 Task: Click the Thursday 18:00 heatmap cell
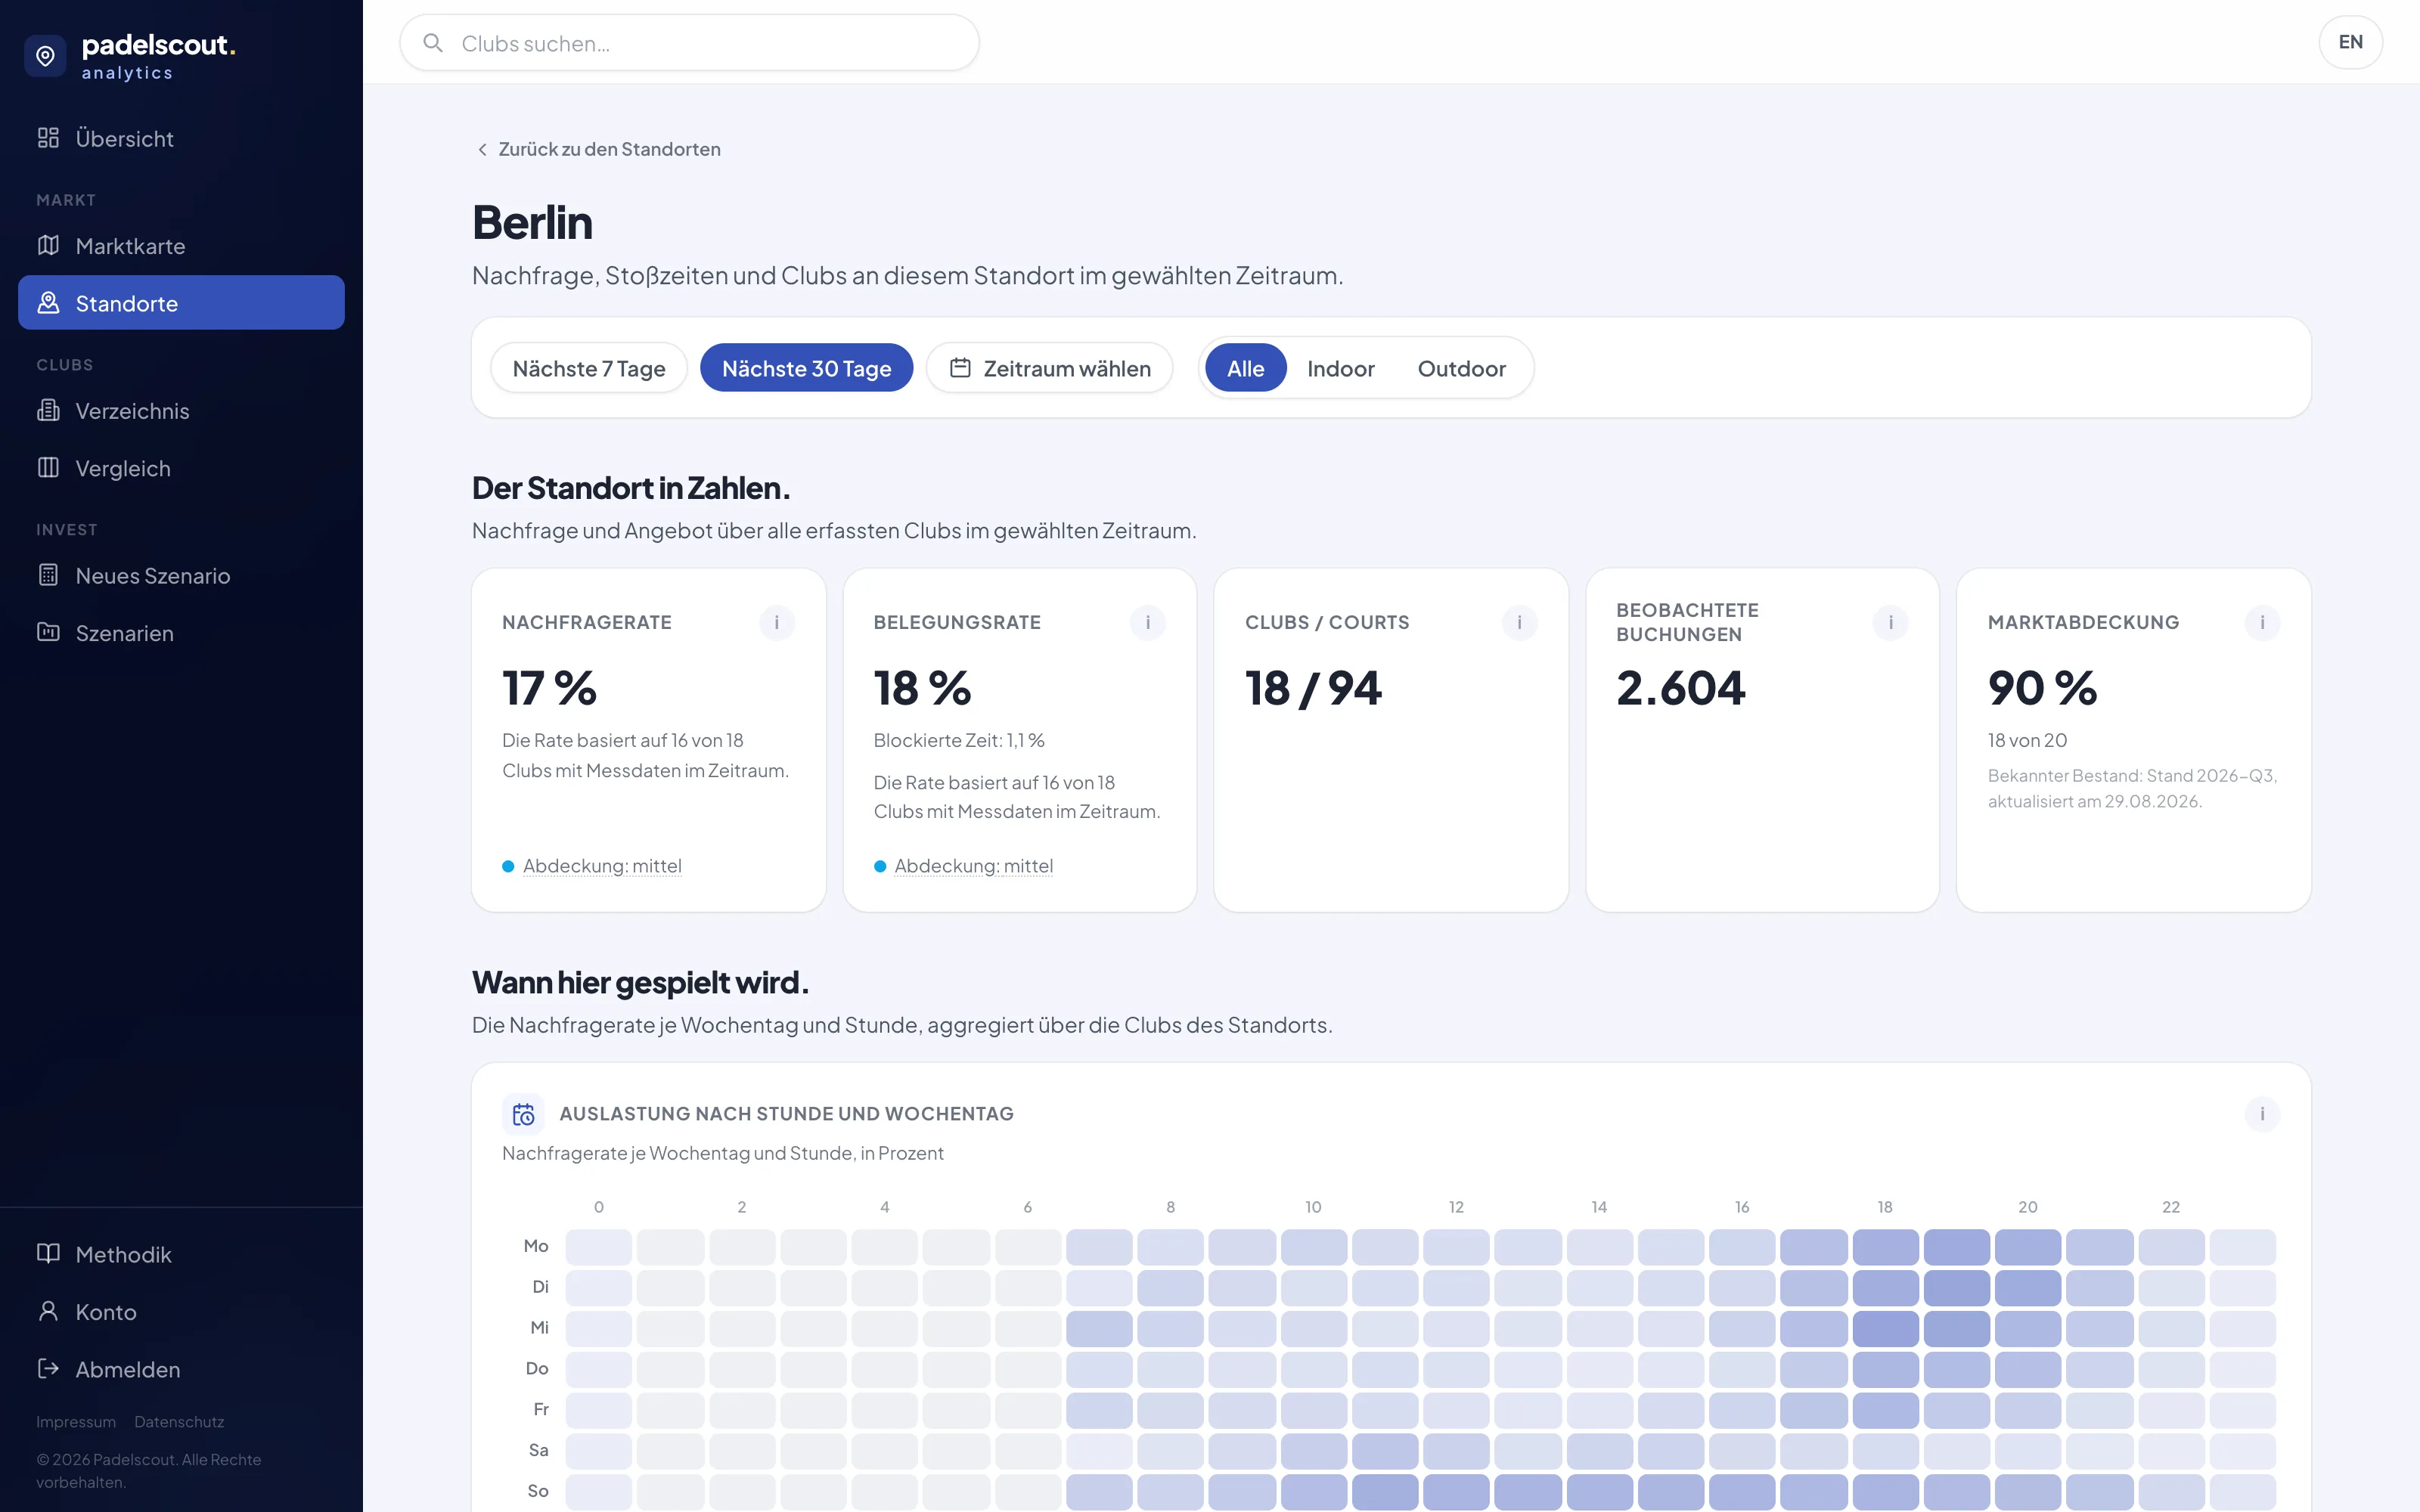[x=1885, y=1370]
